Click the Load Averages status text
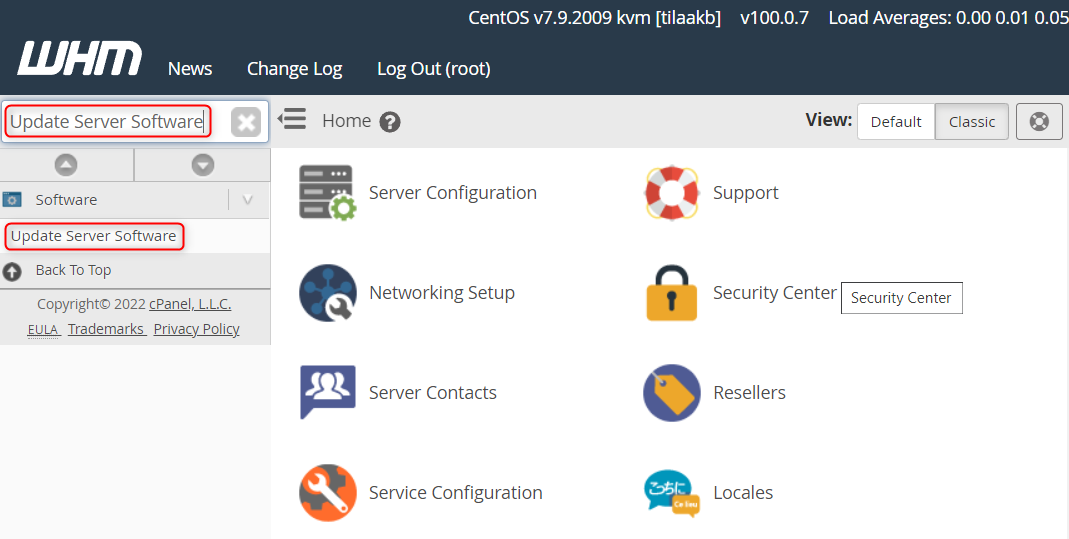Screen dimensions: 1069x539 (948, 18)
